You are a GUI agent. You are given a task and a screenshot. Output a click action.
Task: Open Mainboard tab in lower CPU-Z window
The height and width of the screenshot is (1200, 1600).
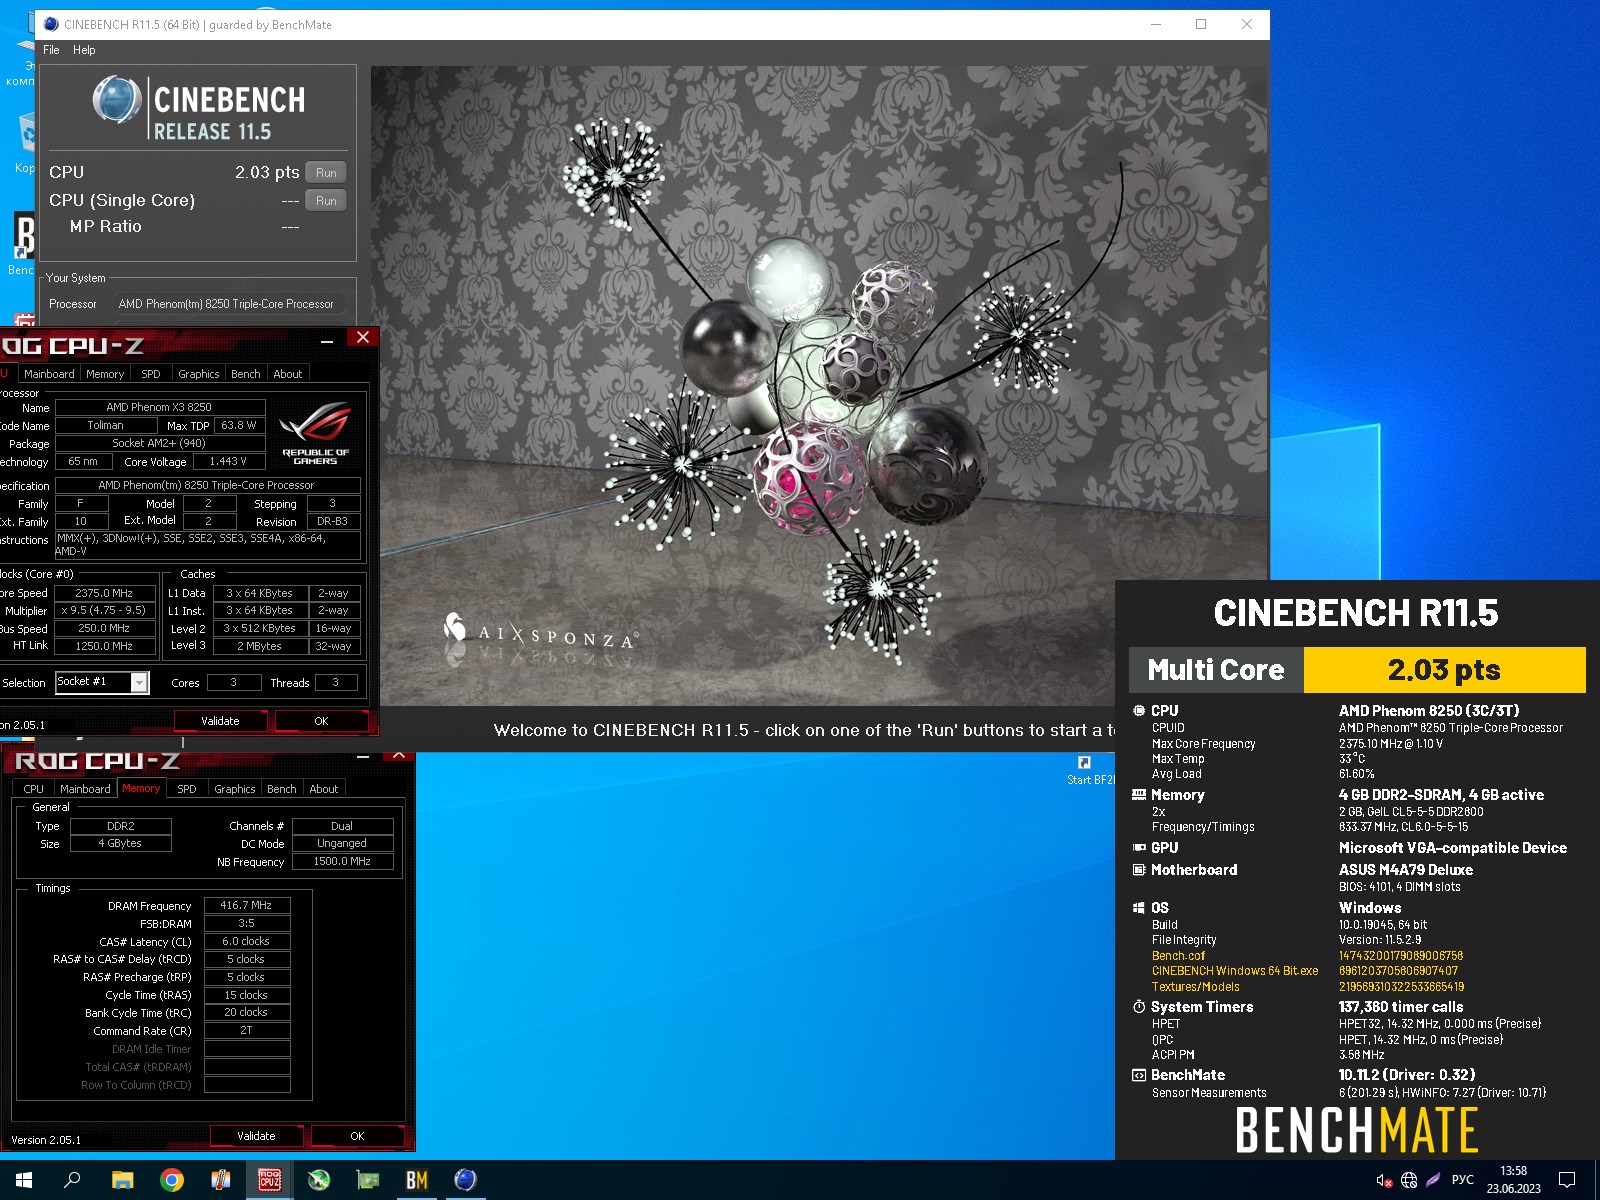coord(85,789)
